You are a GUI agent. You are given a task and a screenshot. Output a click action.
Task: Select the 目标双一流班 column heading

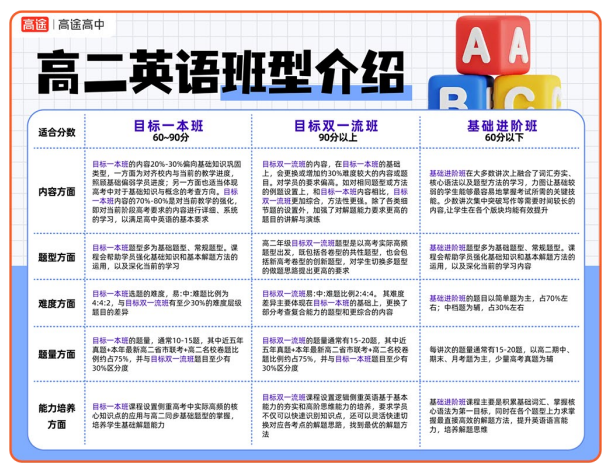click(x=336, y=126)
